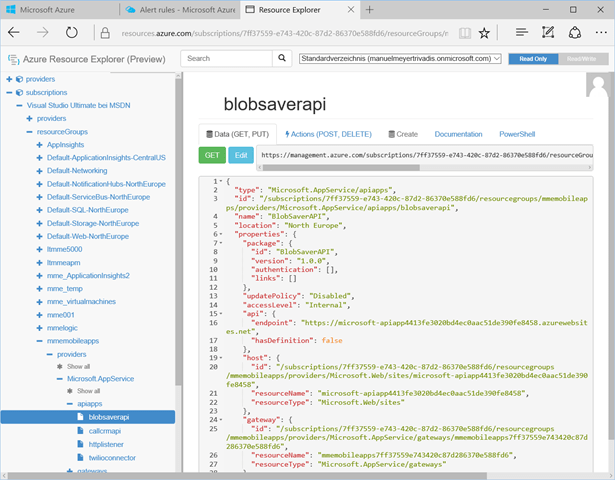Switch to Read/Write mode
Screen dimensions: 615x480
pos(582,59)
